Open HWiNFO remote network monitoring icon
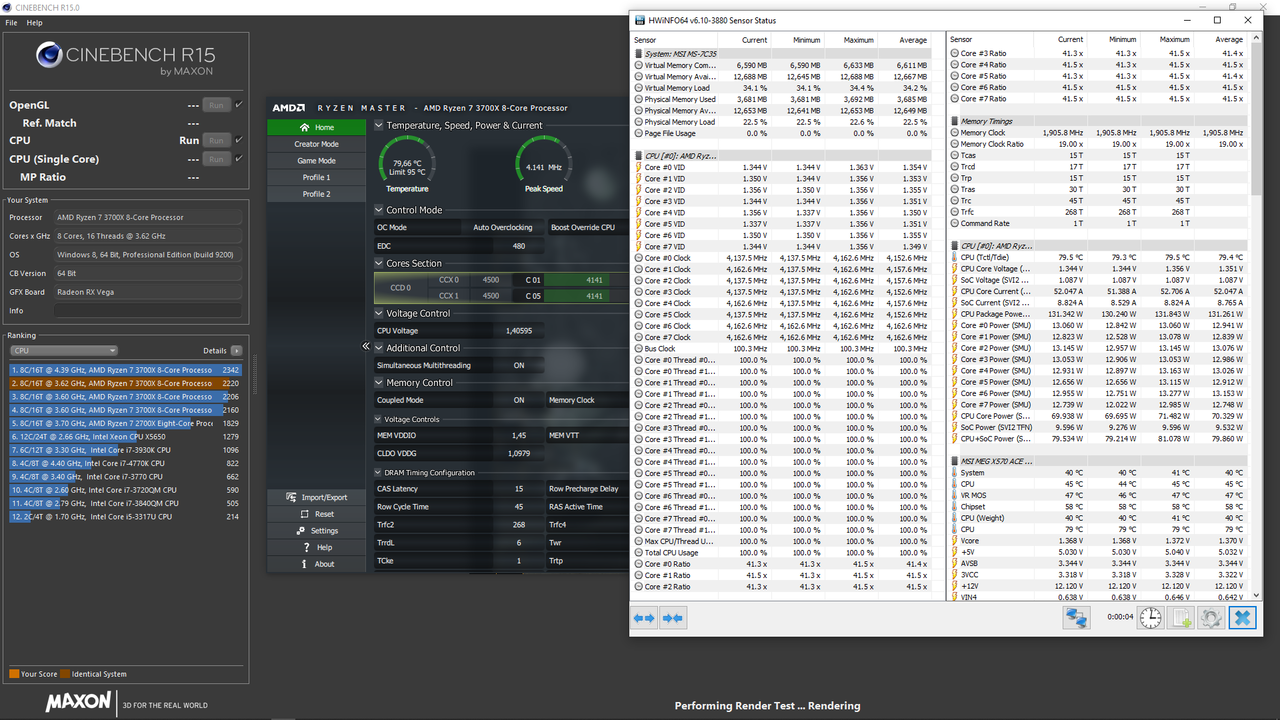The width and height of the screenshot is (1280, 720). pos(1076,618)
